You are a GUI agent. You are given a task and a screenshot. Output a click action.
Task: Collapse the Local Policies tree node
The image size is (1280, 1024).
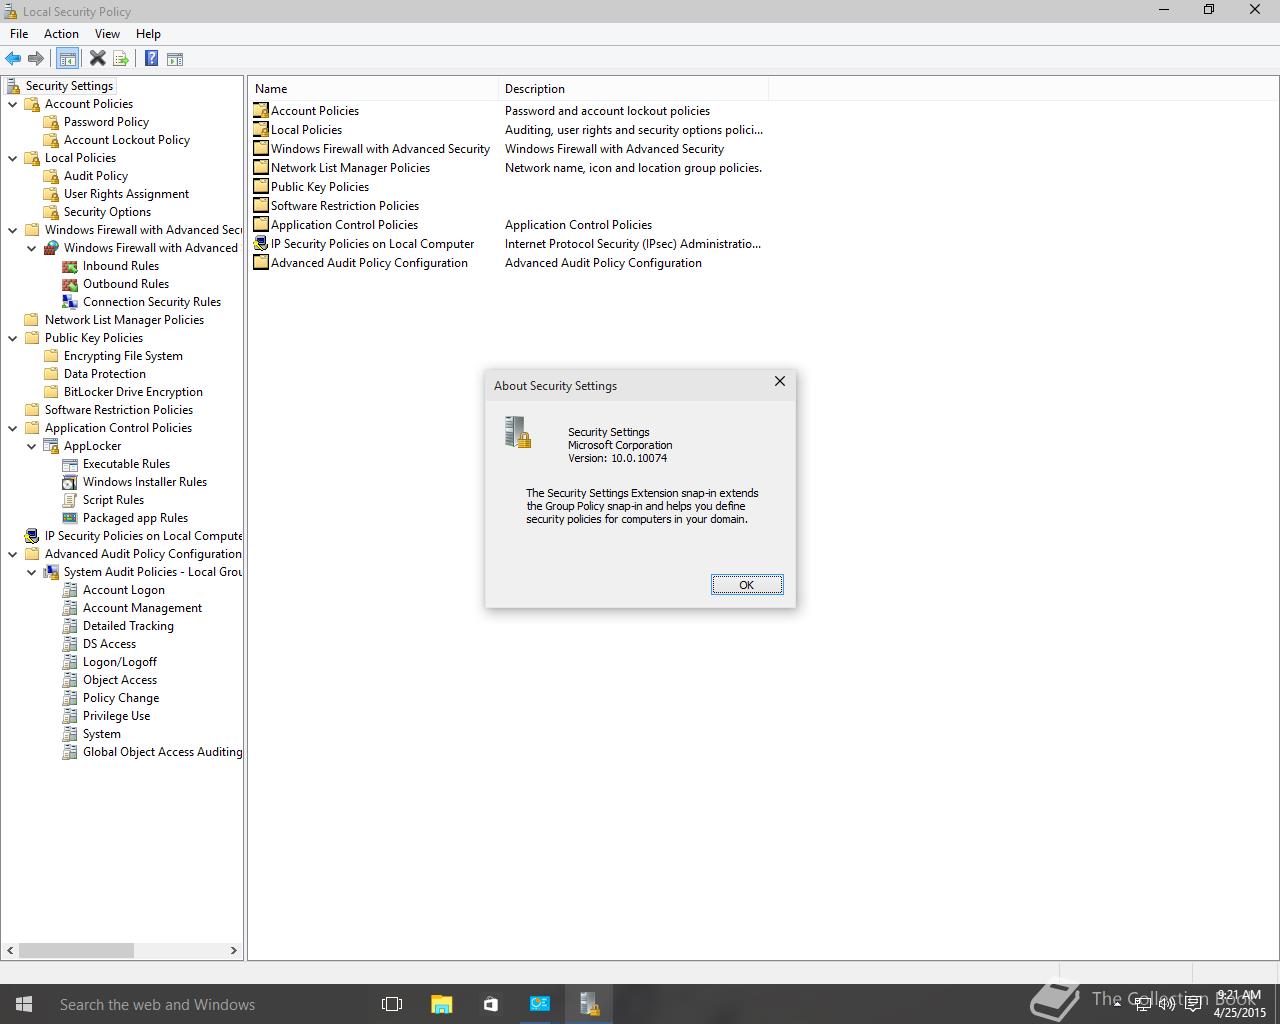[x=13, y=158]
